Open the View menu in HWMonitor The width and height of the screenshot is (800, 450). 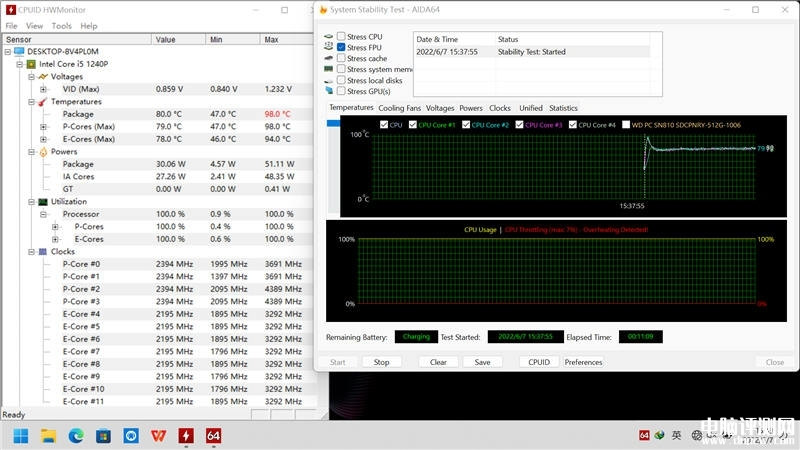[x=34, y=26]
